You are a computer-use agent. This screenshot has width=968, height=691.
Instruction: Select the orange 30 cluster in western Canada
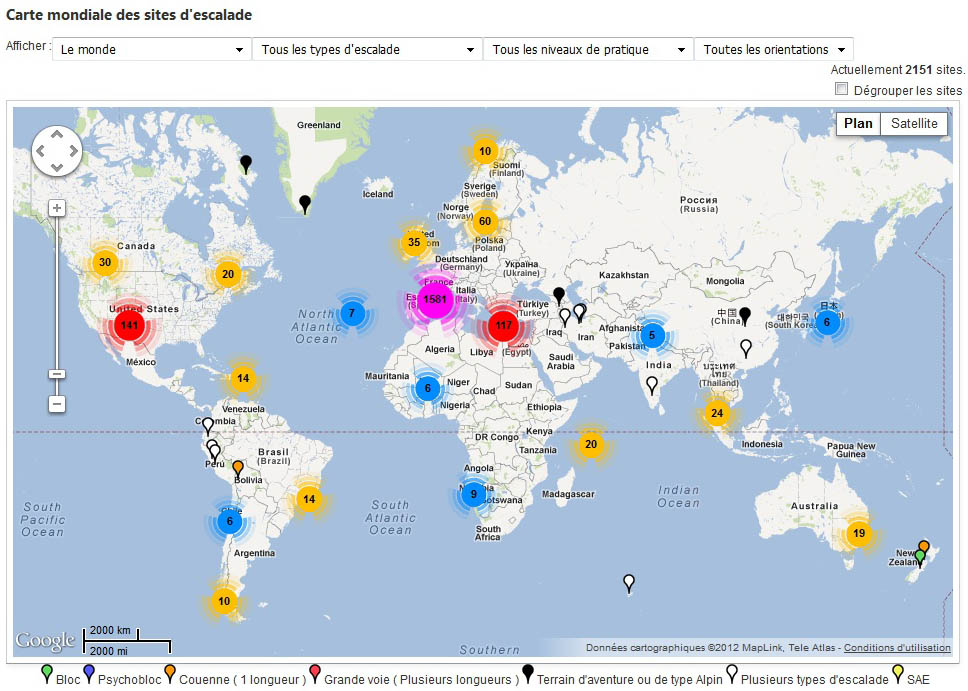point(105,262)
